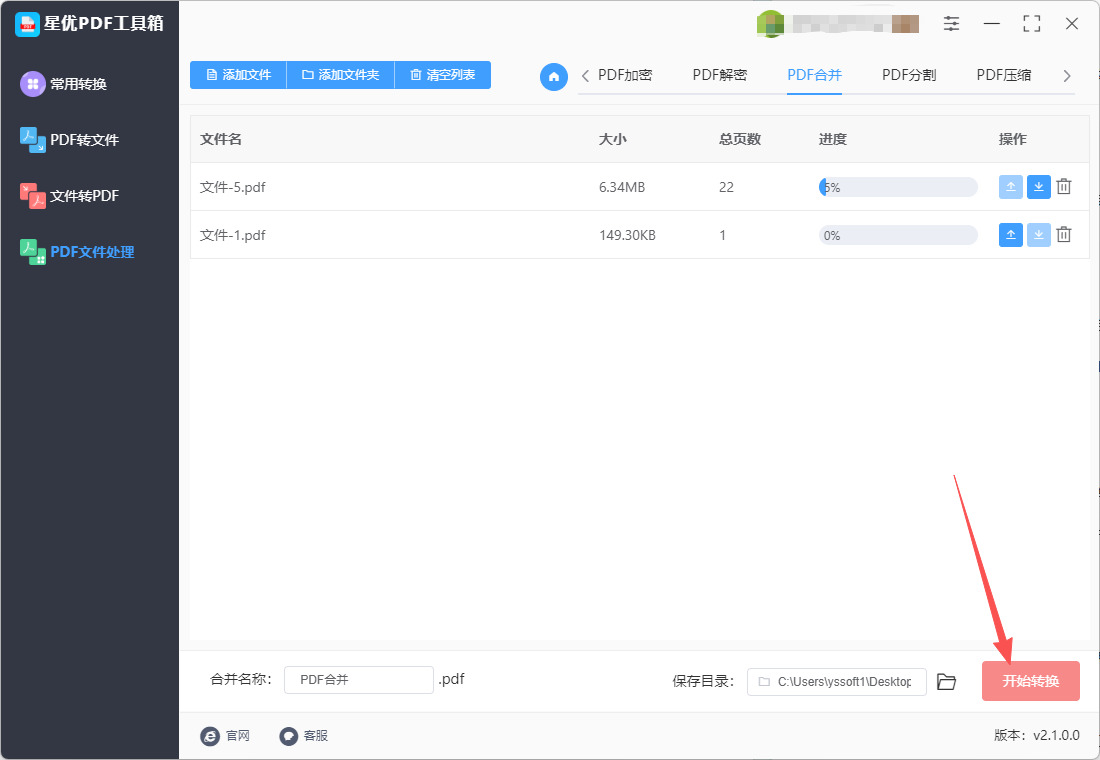The image size is (1100, 760).
Task: Click size value 6.34MB
Action: click(622, 187)
